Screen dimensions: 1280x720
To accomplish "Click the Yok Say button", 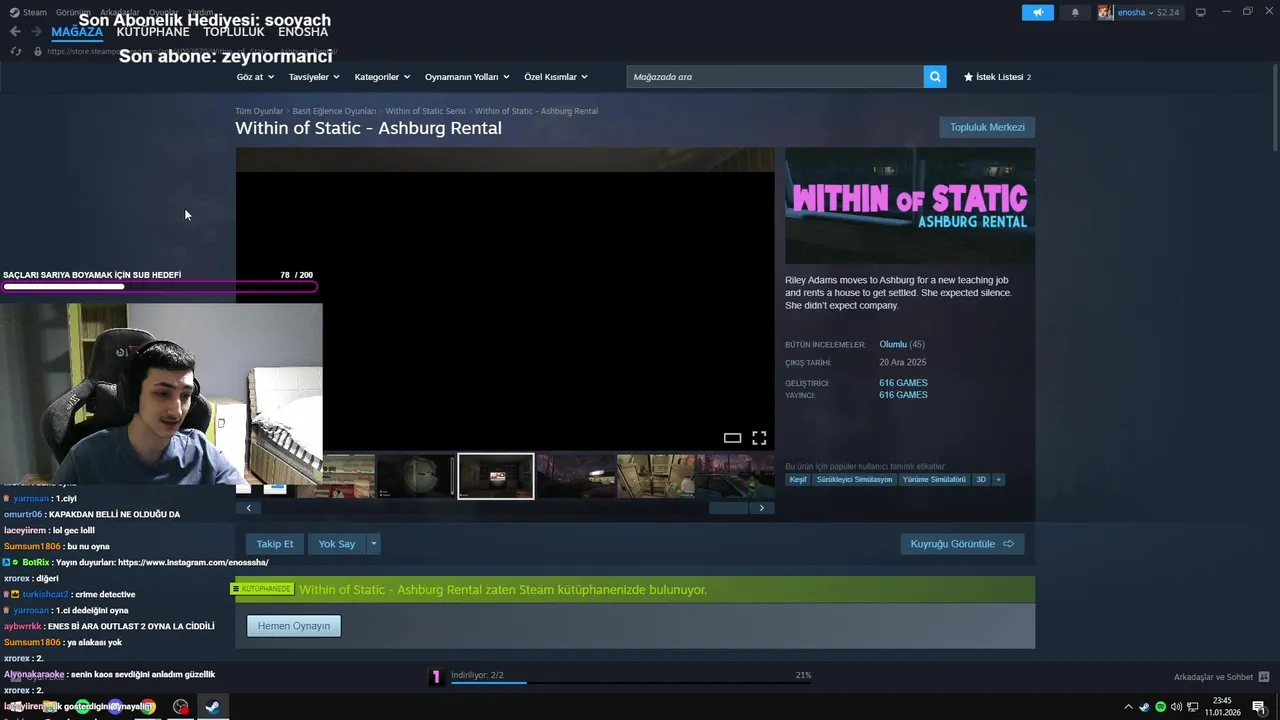I will [x=337, y=544].
